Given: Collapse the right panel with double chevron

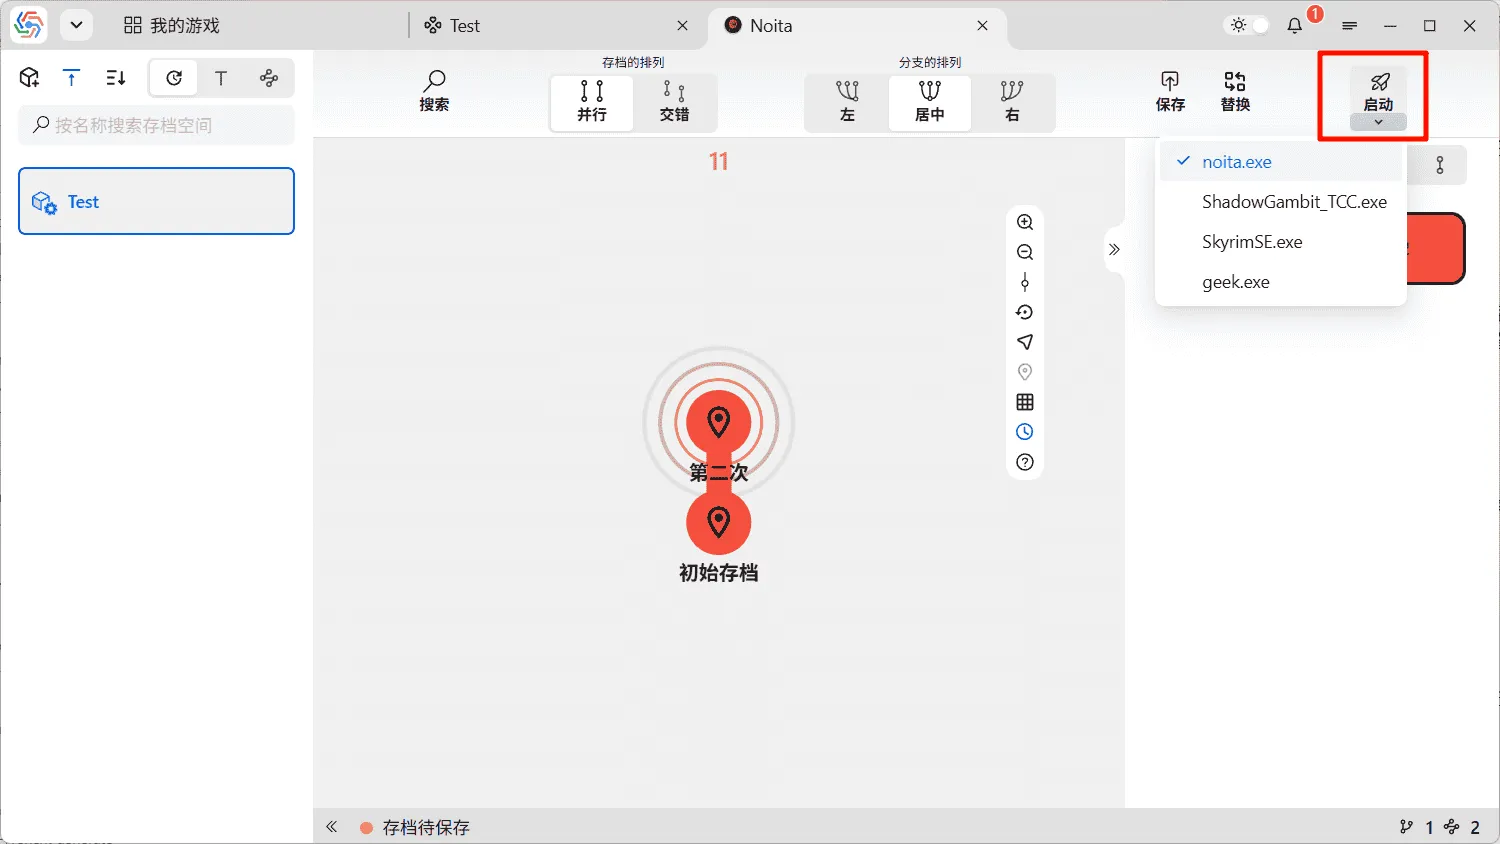Looking at the screenshot, I should coord(1114,250).
